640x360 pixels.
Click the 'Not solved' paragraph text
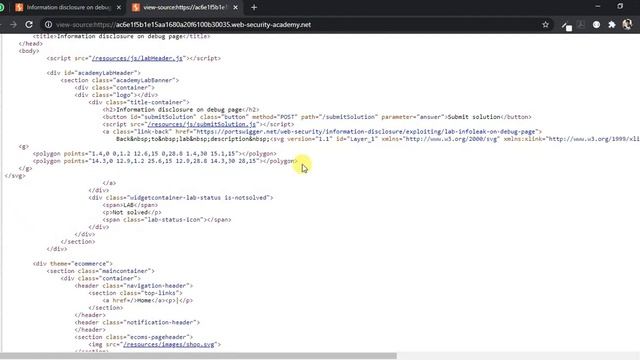[x=130, y=213]
